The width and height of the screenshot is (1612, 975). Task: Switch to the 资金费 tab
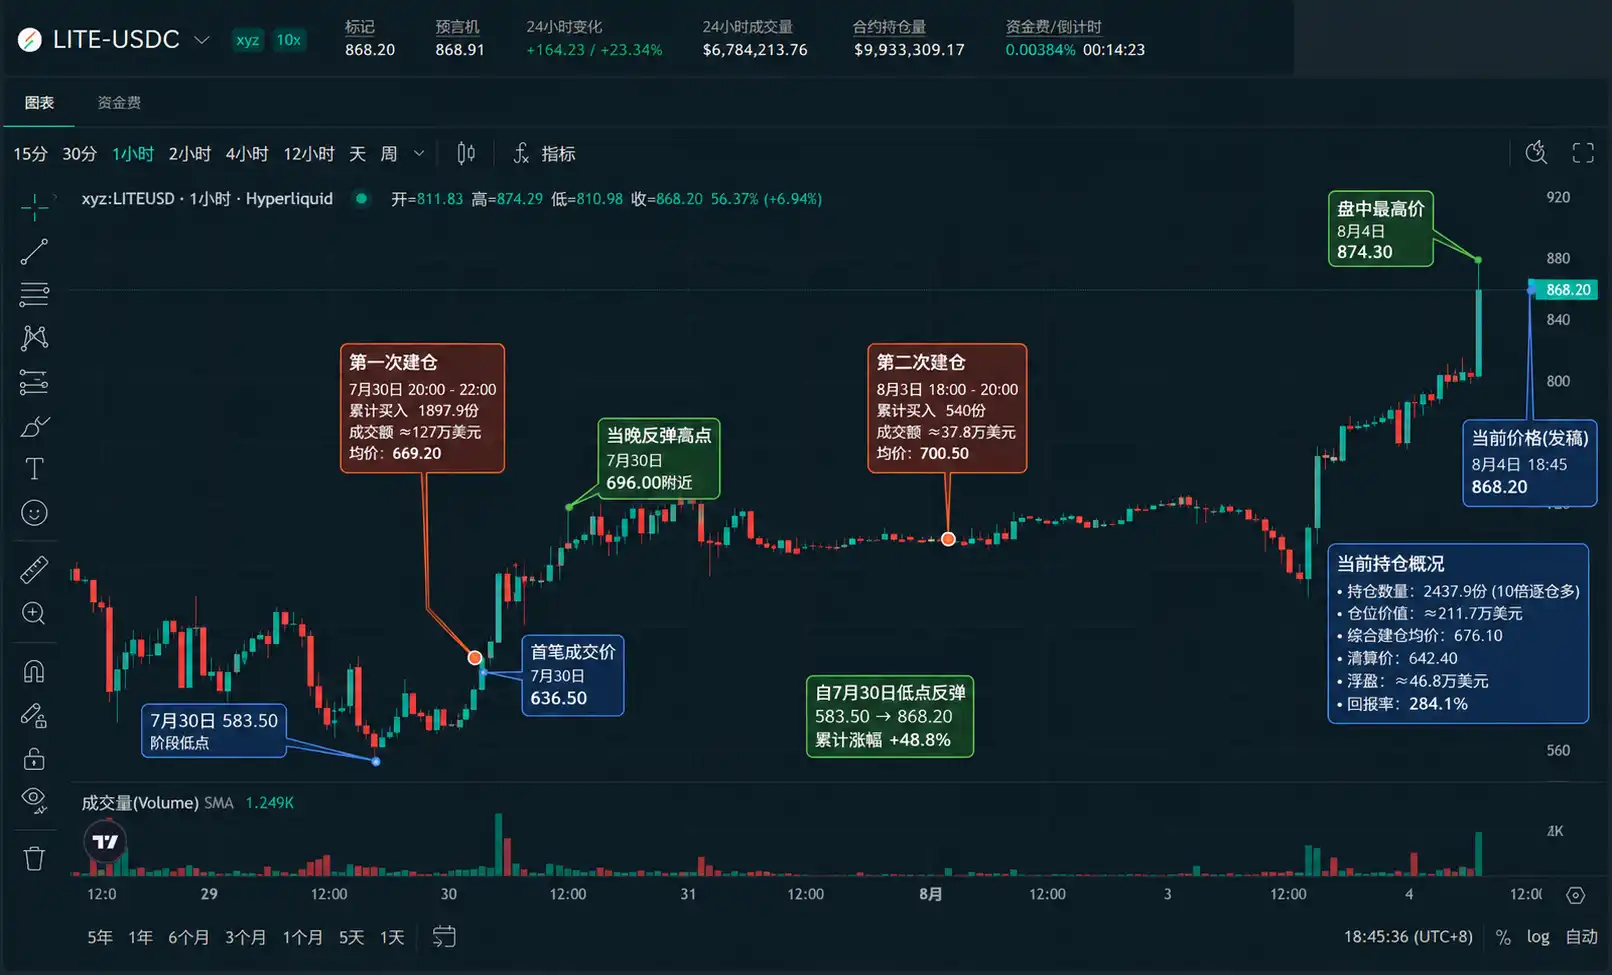(x=119, y=102)
